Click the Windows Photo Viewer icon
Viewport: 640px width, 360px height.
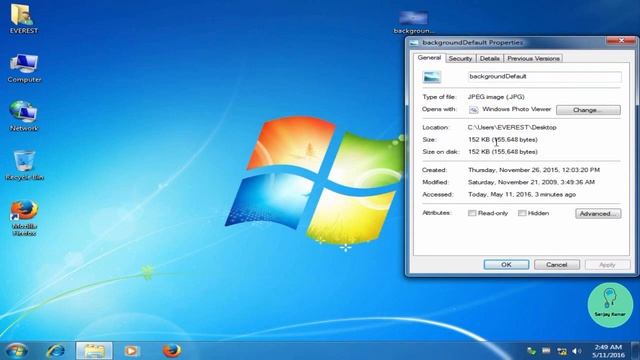[x=473, y=109]
